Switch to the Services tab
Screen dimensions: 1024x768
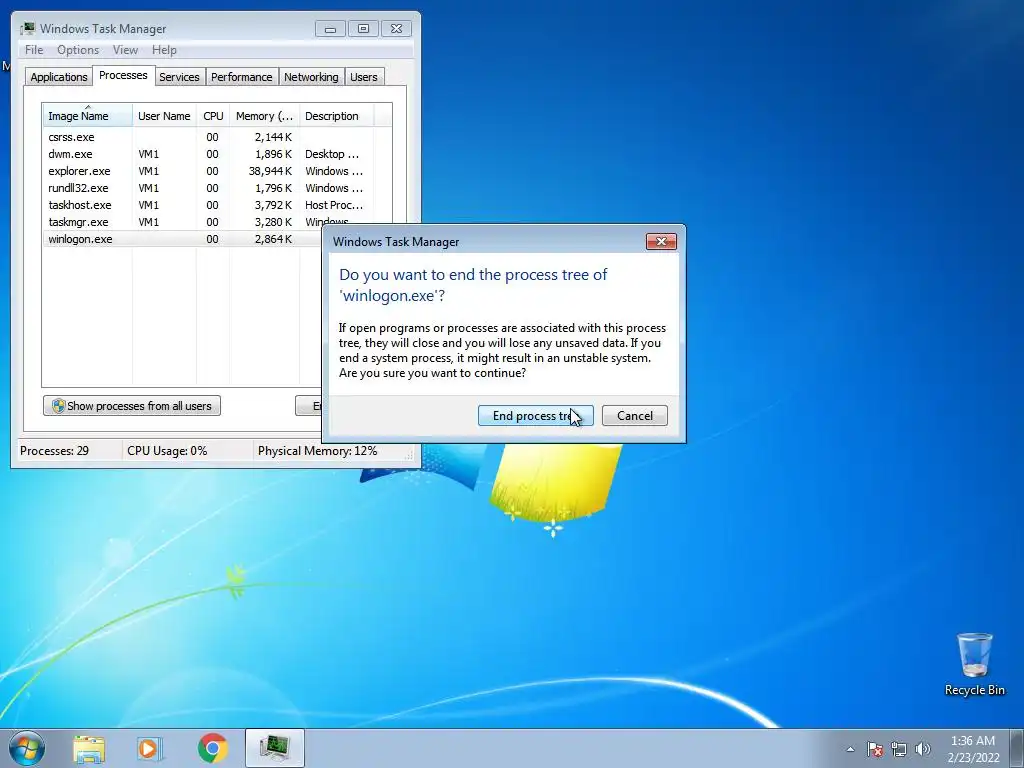pos(179,77)
